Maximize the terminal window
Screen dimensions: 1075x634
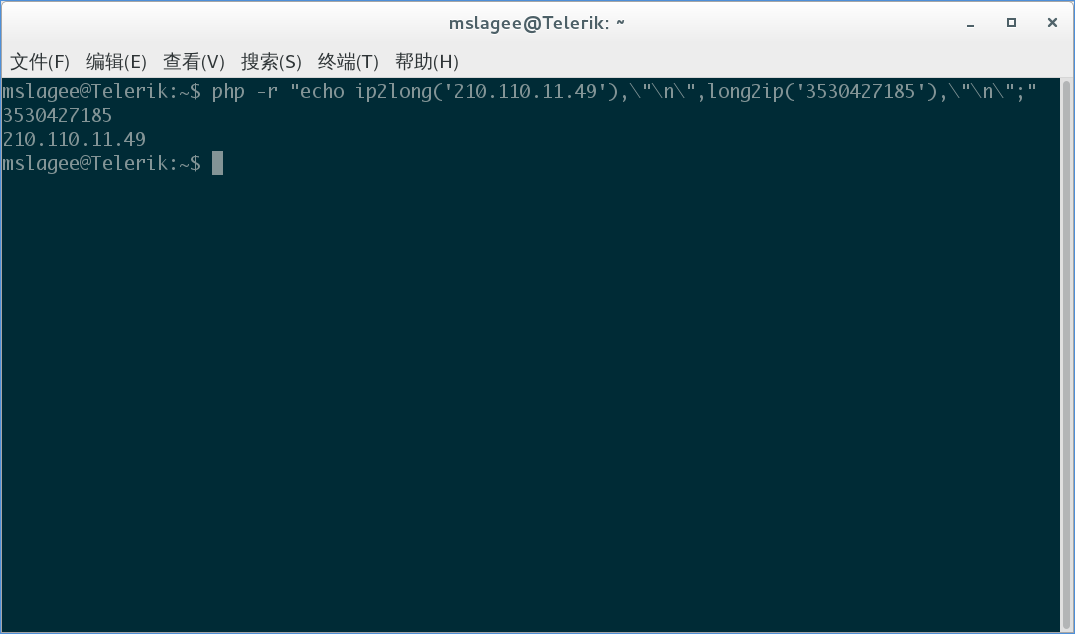1011,23
